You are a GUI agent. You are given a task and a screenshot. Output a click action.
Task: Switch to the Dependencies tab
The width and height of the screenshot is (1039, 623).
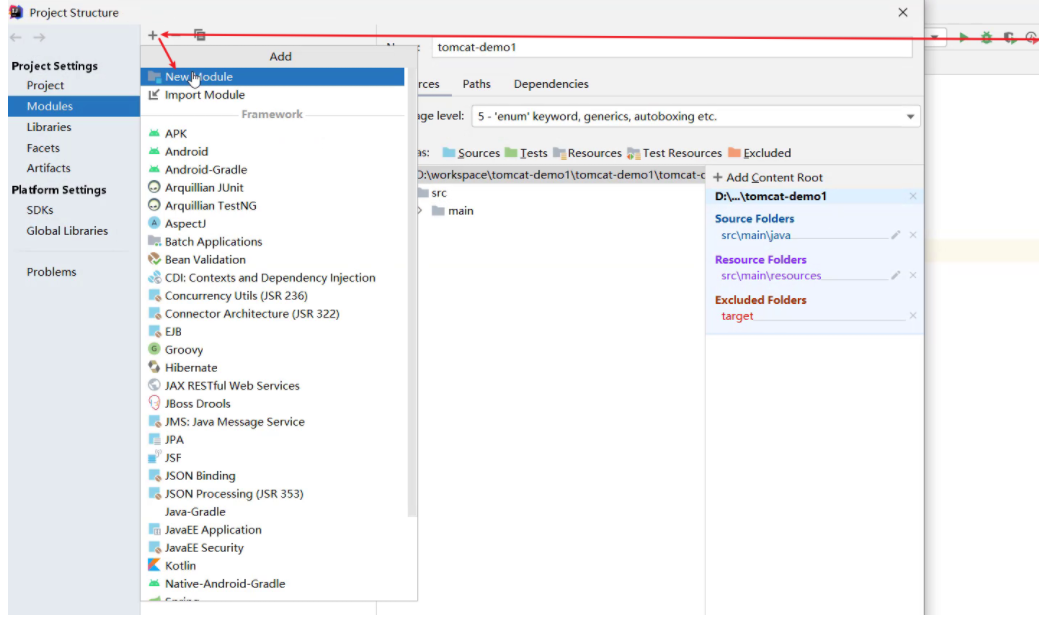551,84
